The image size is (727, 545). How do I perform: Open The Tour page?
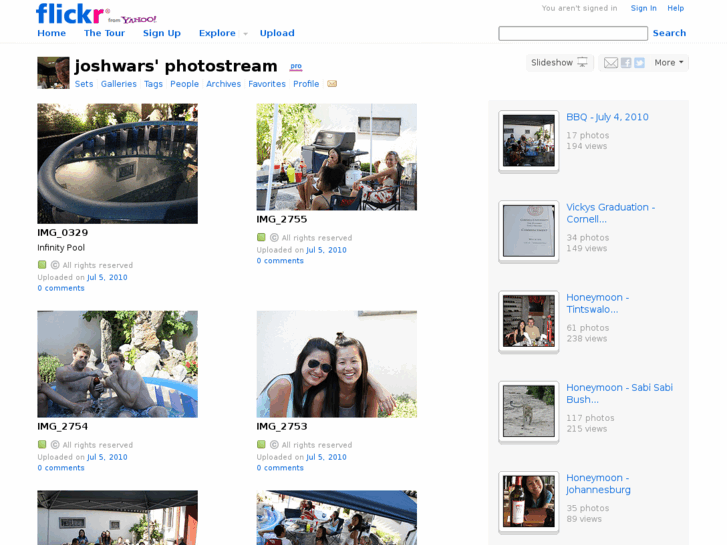pyautogui.click(x=104, y=33)
